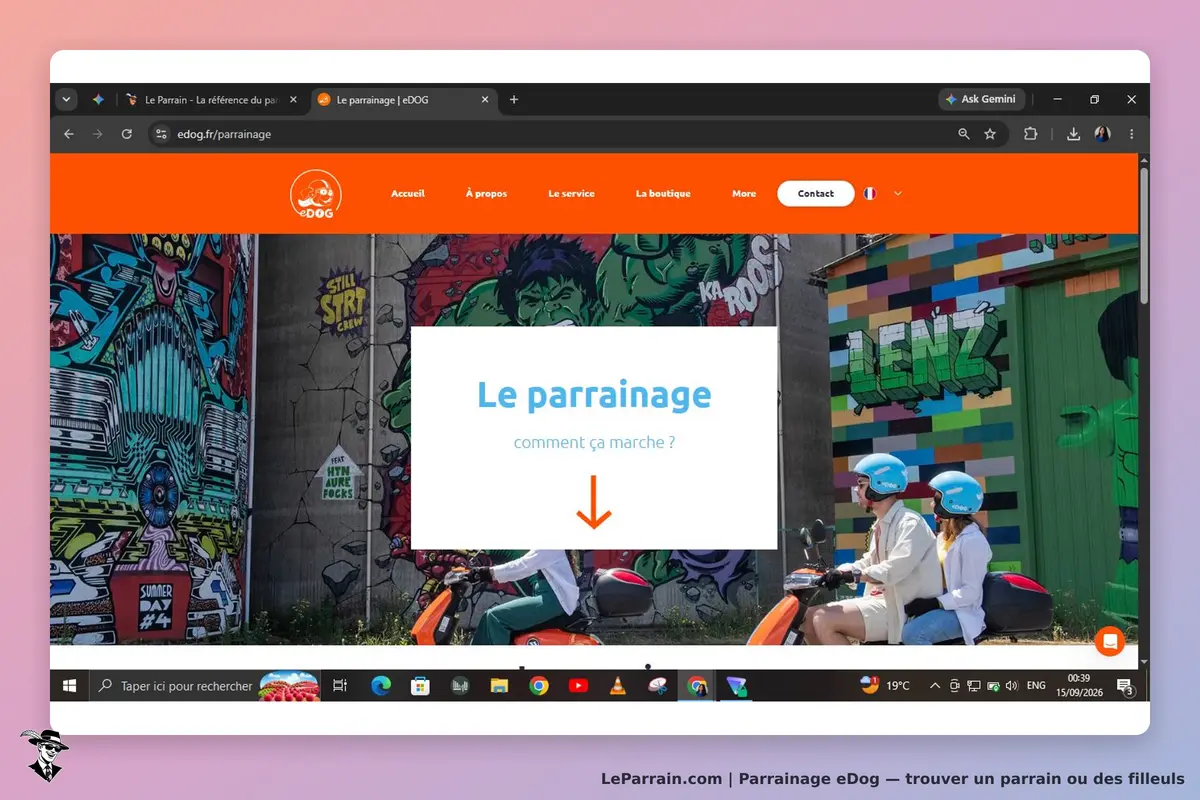Open Microsoft Store from taskbar
The image size is (1200, 800).
click(421, 686)
